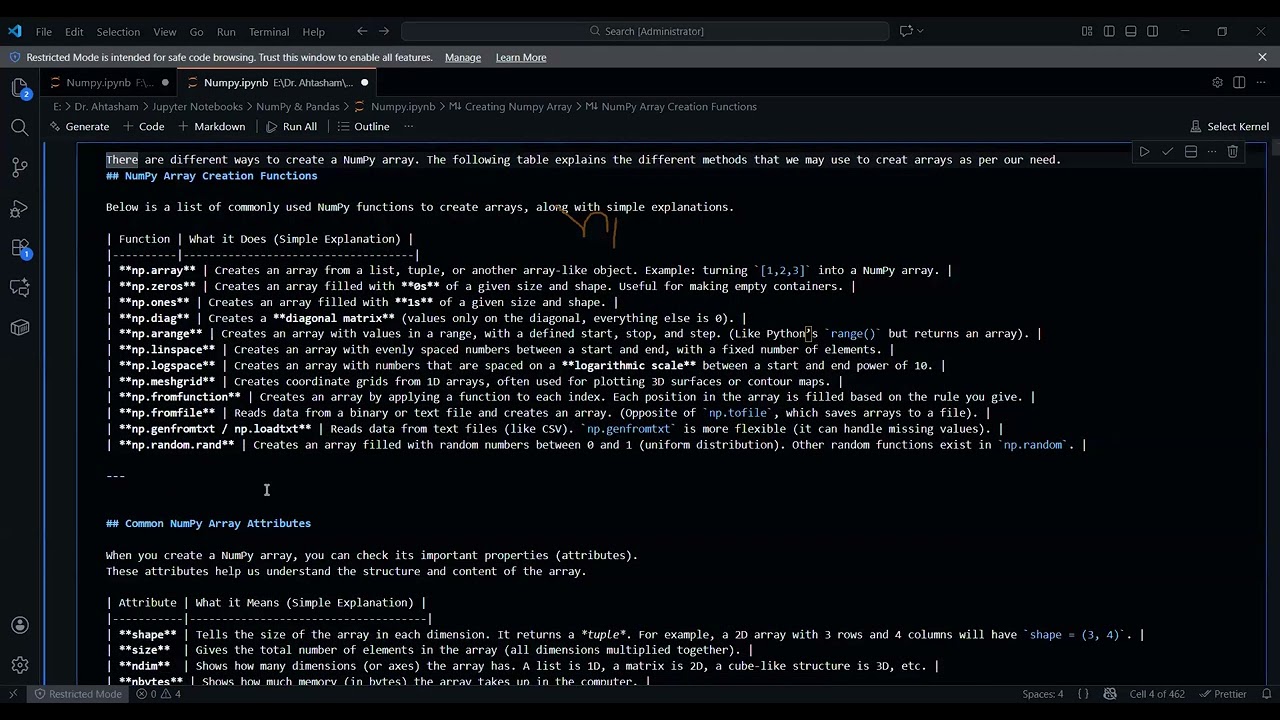This screenshot has width=1280, height=720.
Task: Open the Selection menu
Action: [x=118, y=31]
